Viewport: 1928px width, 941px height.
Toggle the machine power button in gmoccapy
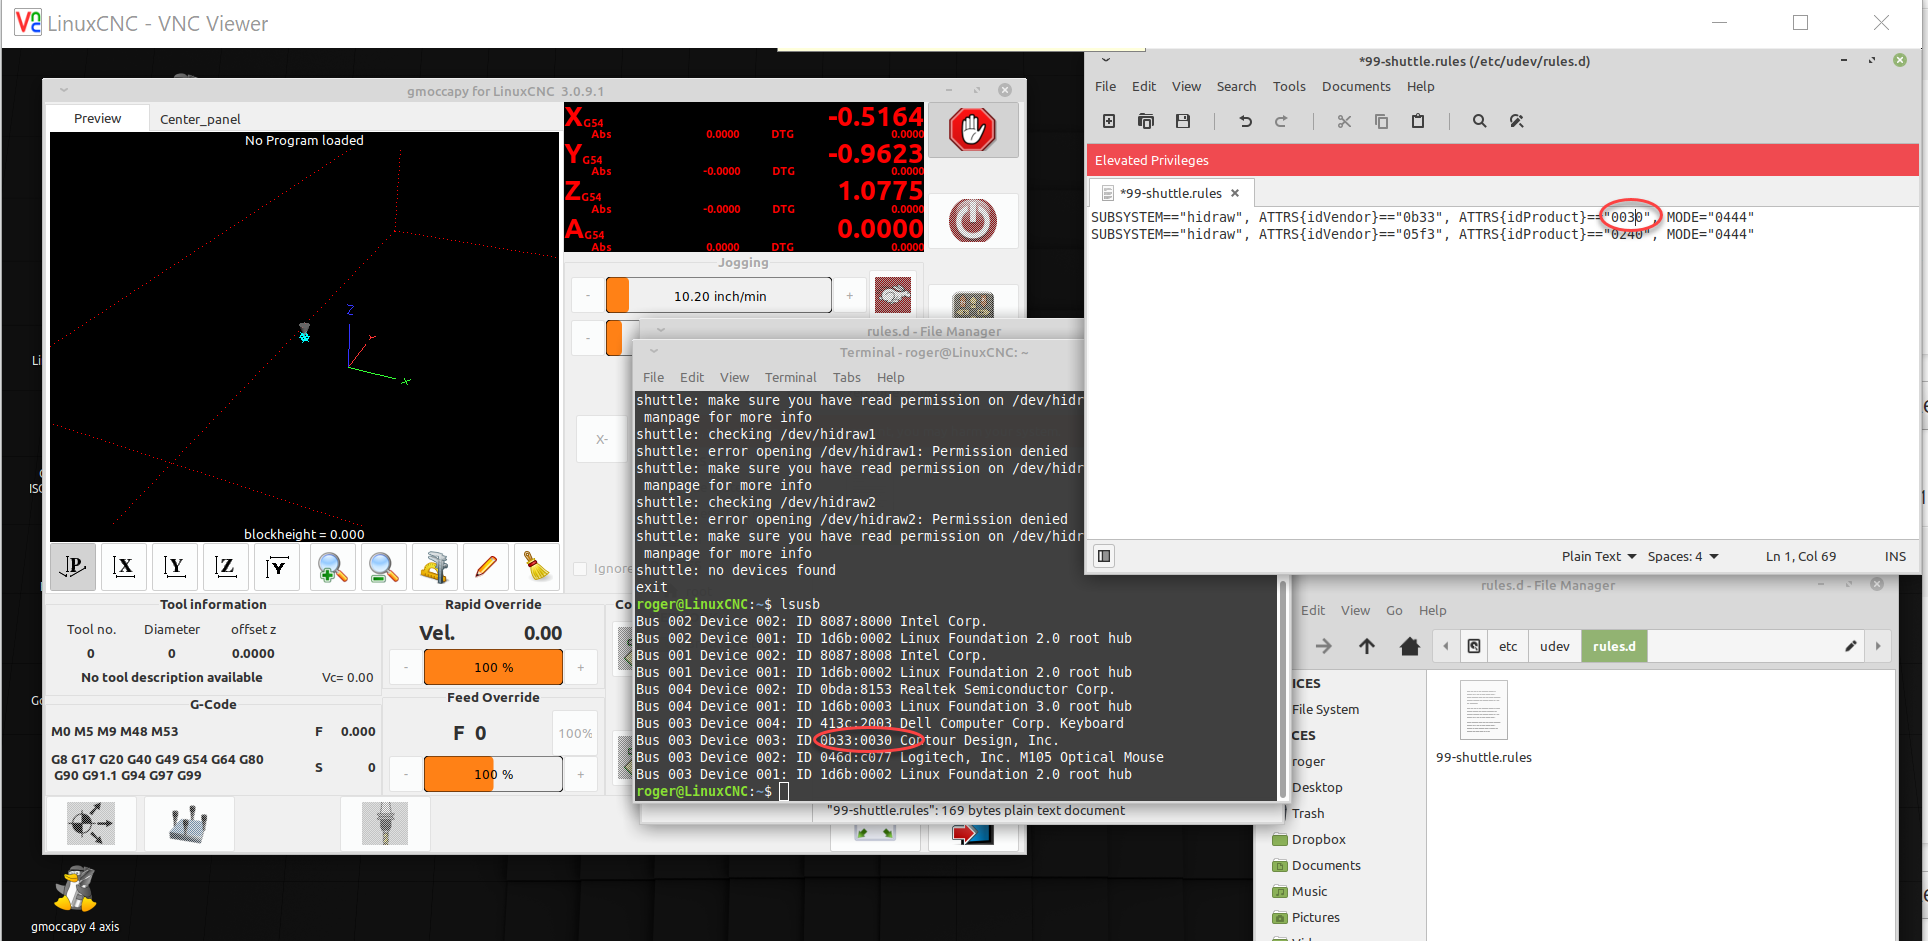973,221
